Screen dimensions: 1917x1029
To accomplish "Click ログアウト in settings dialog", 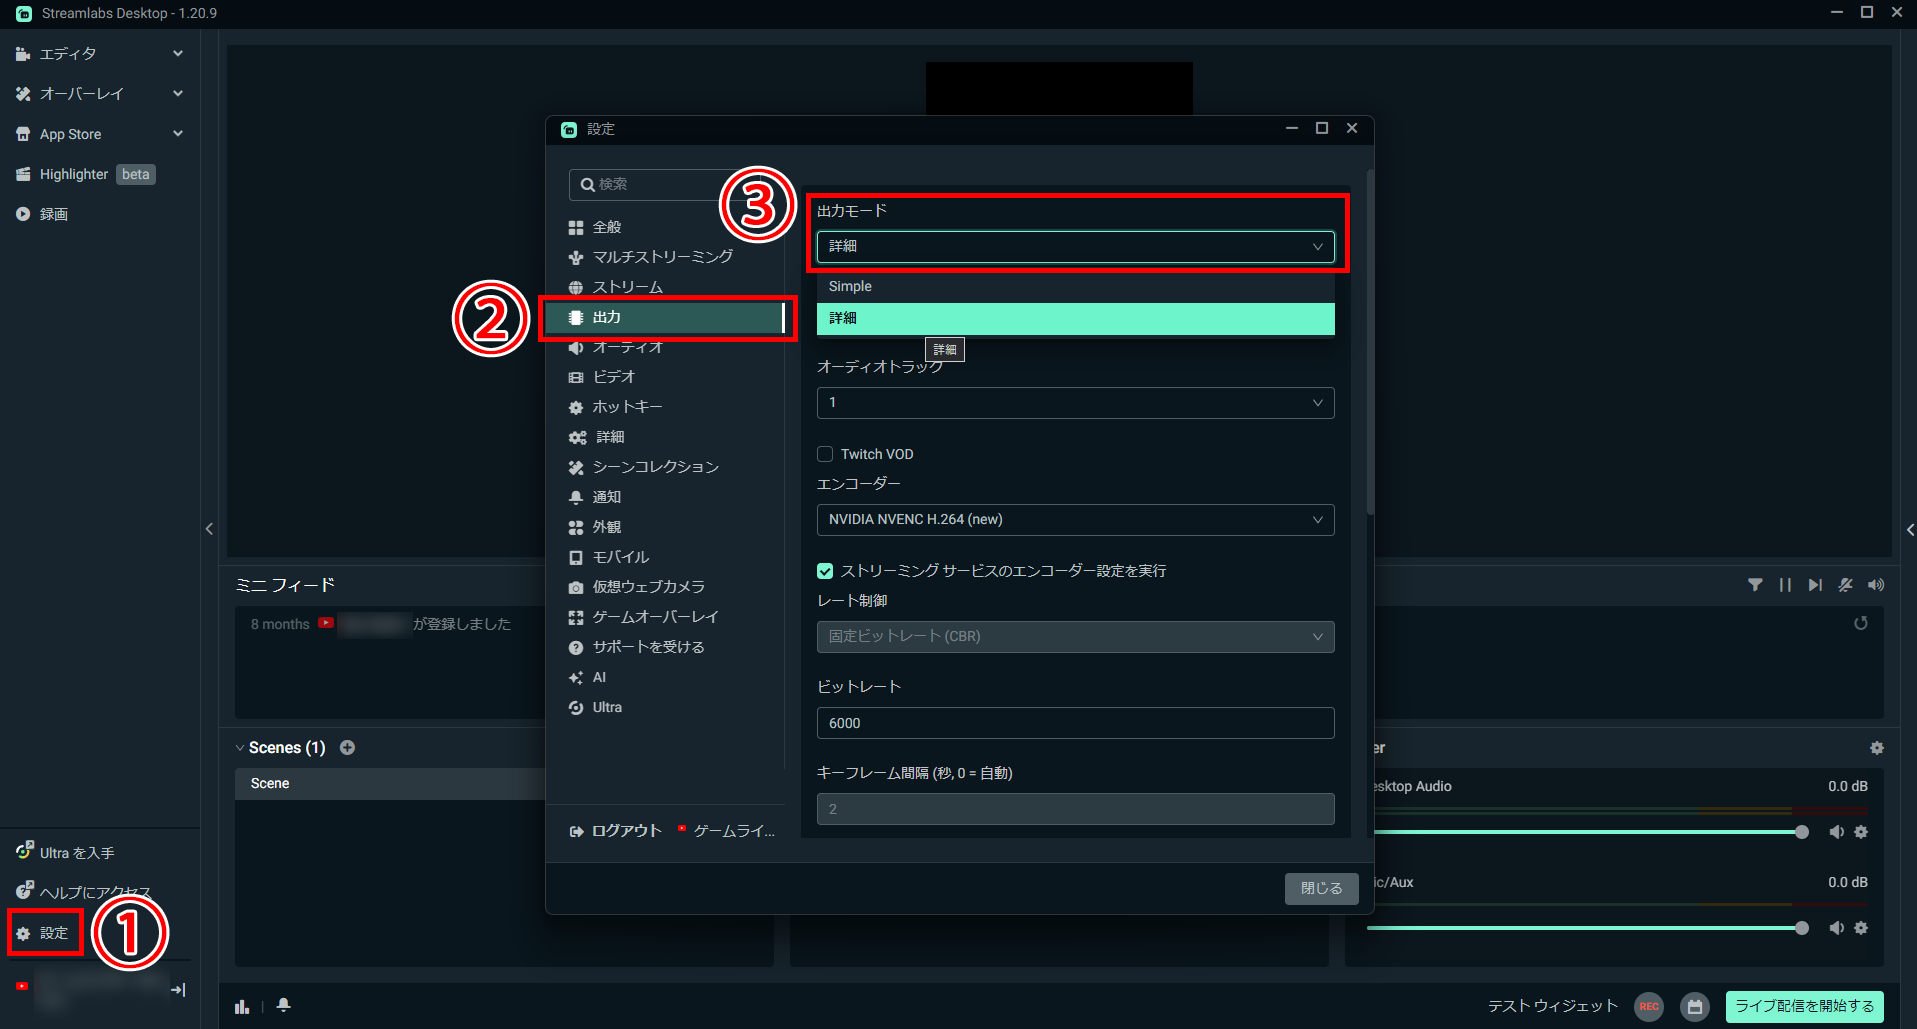I will 616,831.
